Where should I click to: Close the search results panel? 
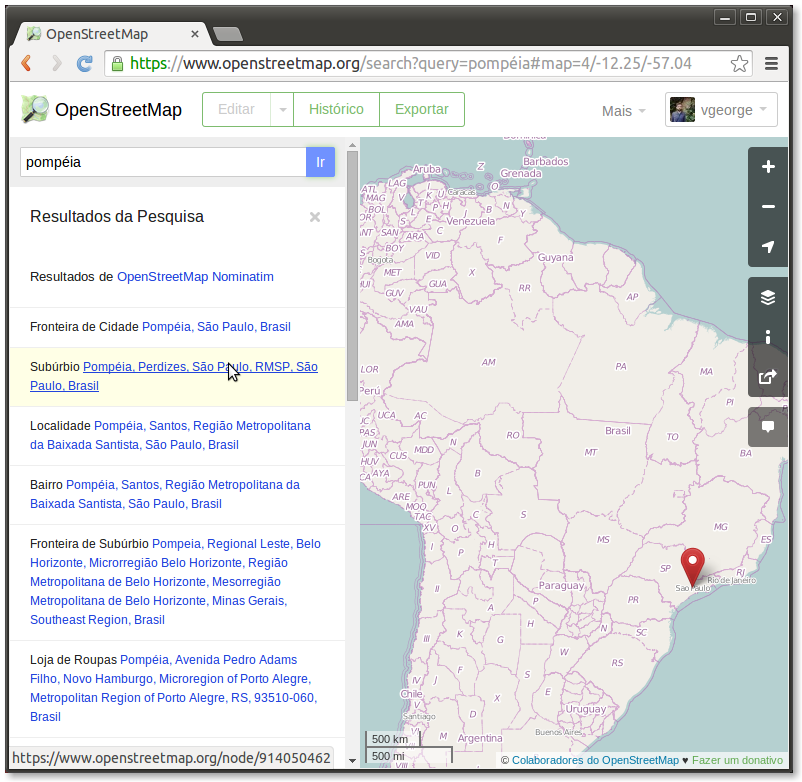pos(315,217)
